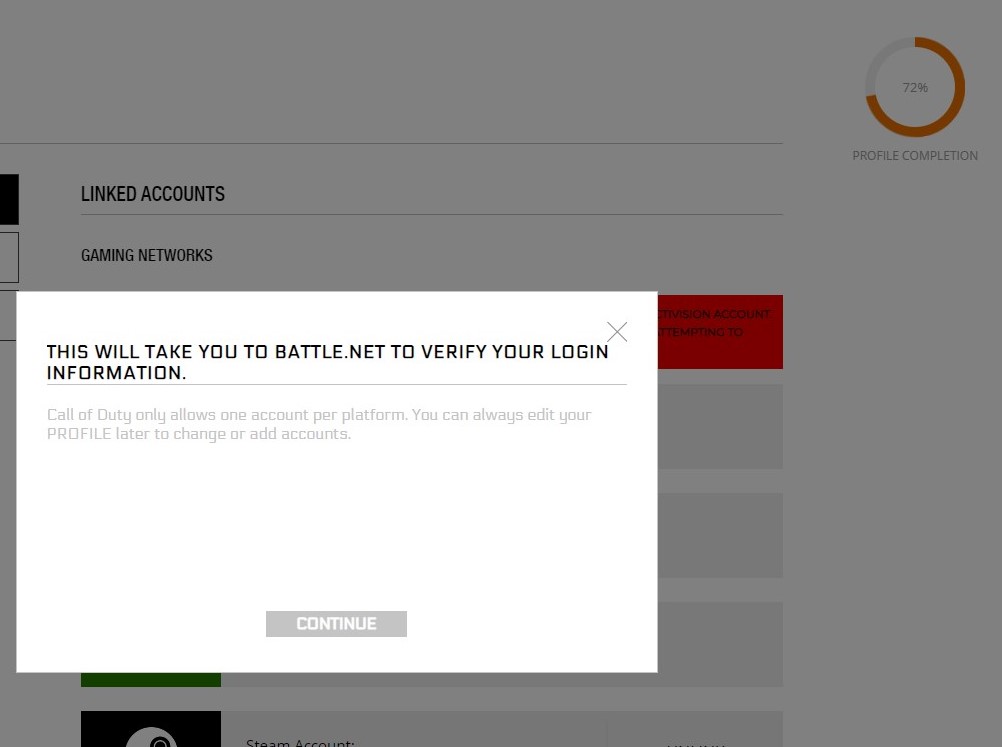Click the 72% profile completion ring

coord(914,87)
